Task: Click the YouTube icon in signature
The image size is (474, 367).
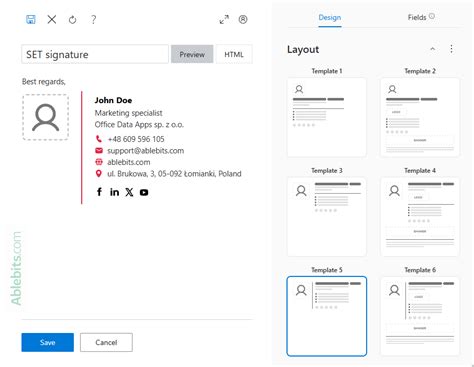Action: (x=144, y=192)
